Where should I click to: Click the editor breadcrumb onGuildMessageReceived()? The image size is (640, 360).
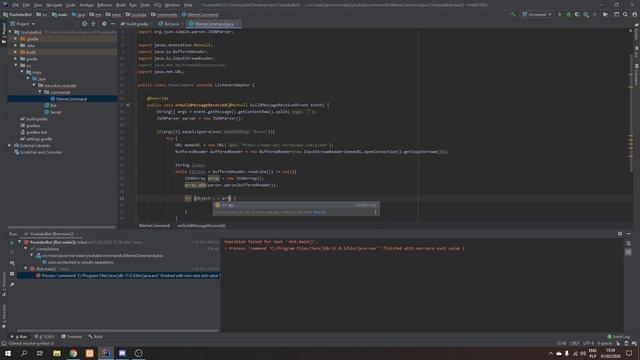(201, 225)
